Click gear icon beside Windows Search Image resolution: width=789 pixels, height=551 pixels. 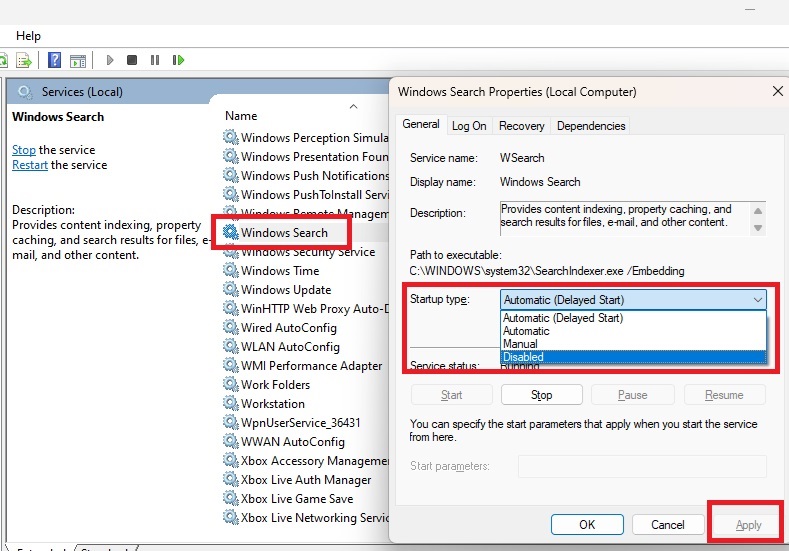coord(230,232)
